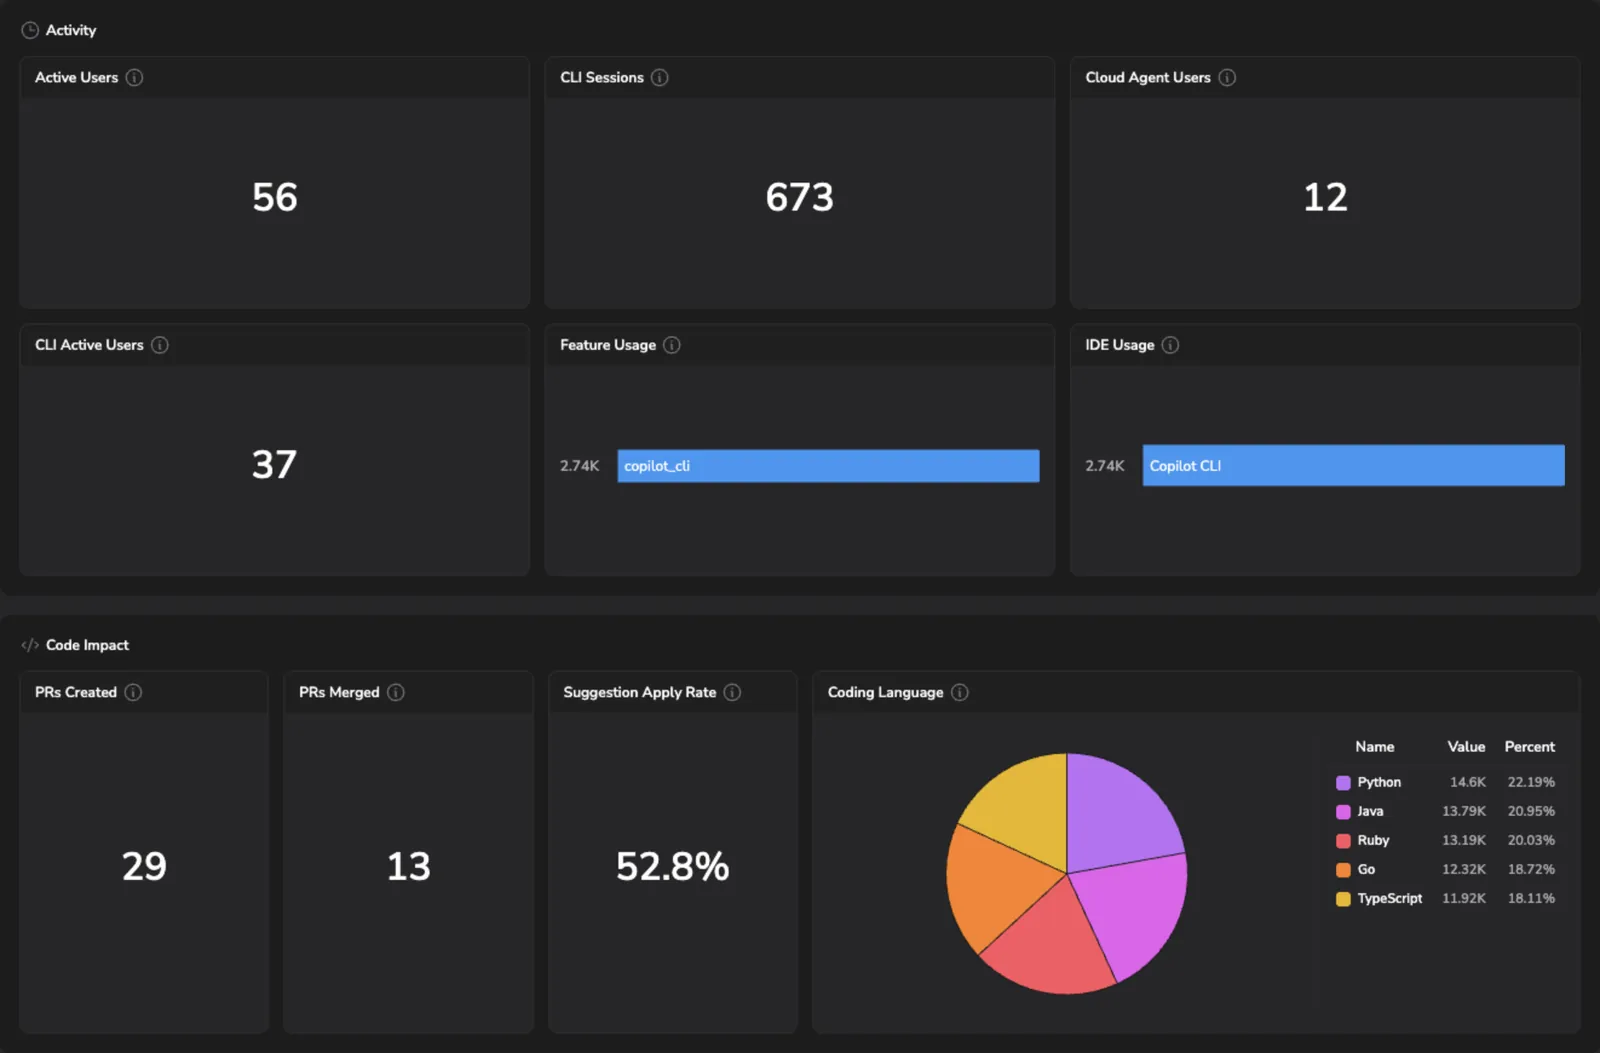Click the 13.79K value for Java

[1464, 812]
